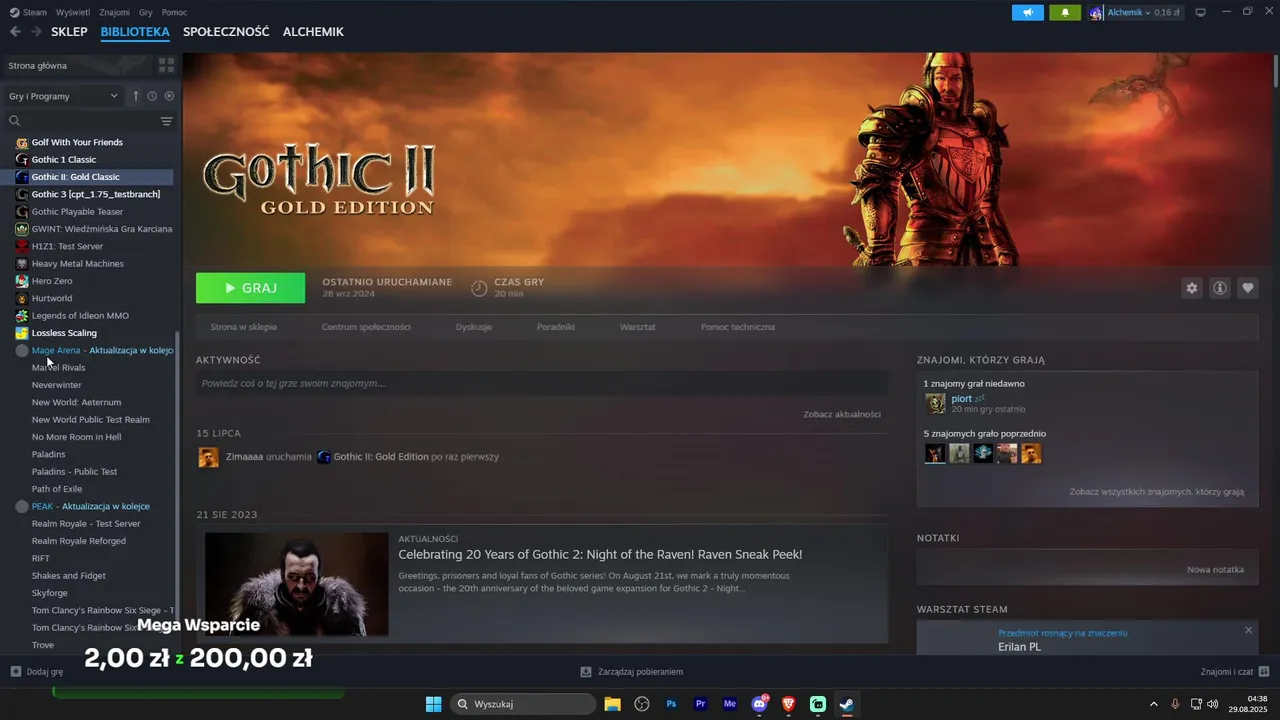This screenshot has width=1280, height=720.
Task: Open Poradniki tab
Action: (555, 327)
